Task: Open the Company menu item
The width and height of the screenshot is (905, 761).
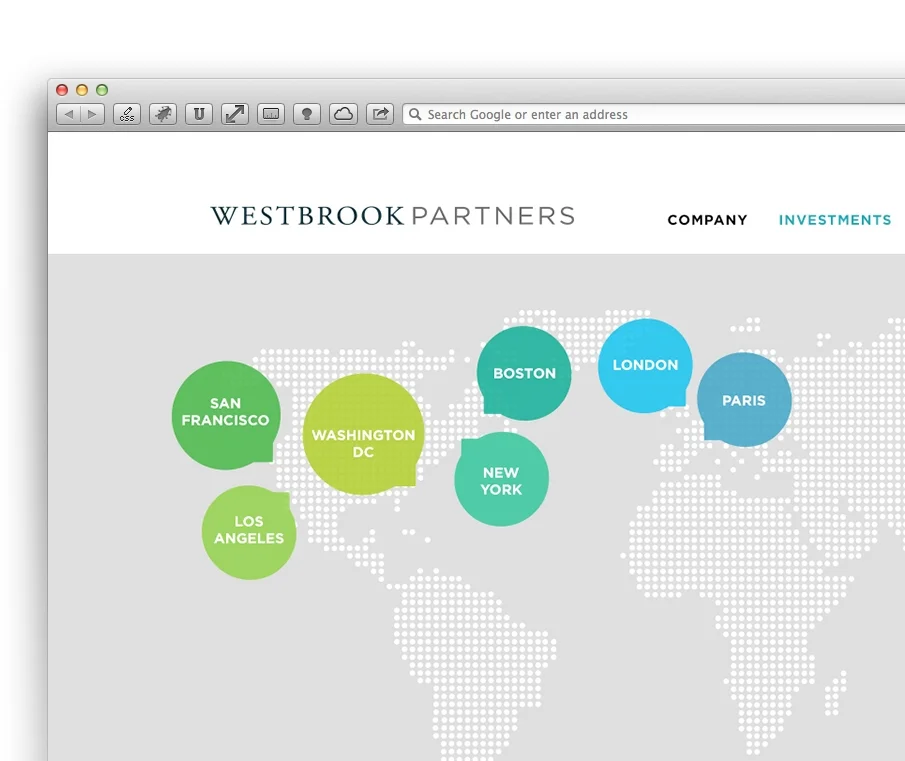Action: pos(707,220)
